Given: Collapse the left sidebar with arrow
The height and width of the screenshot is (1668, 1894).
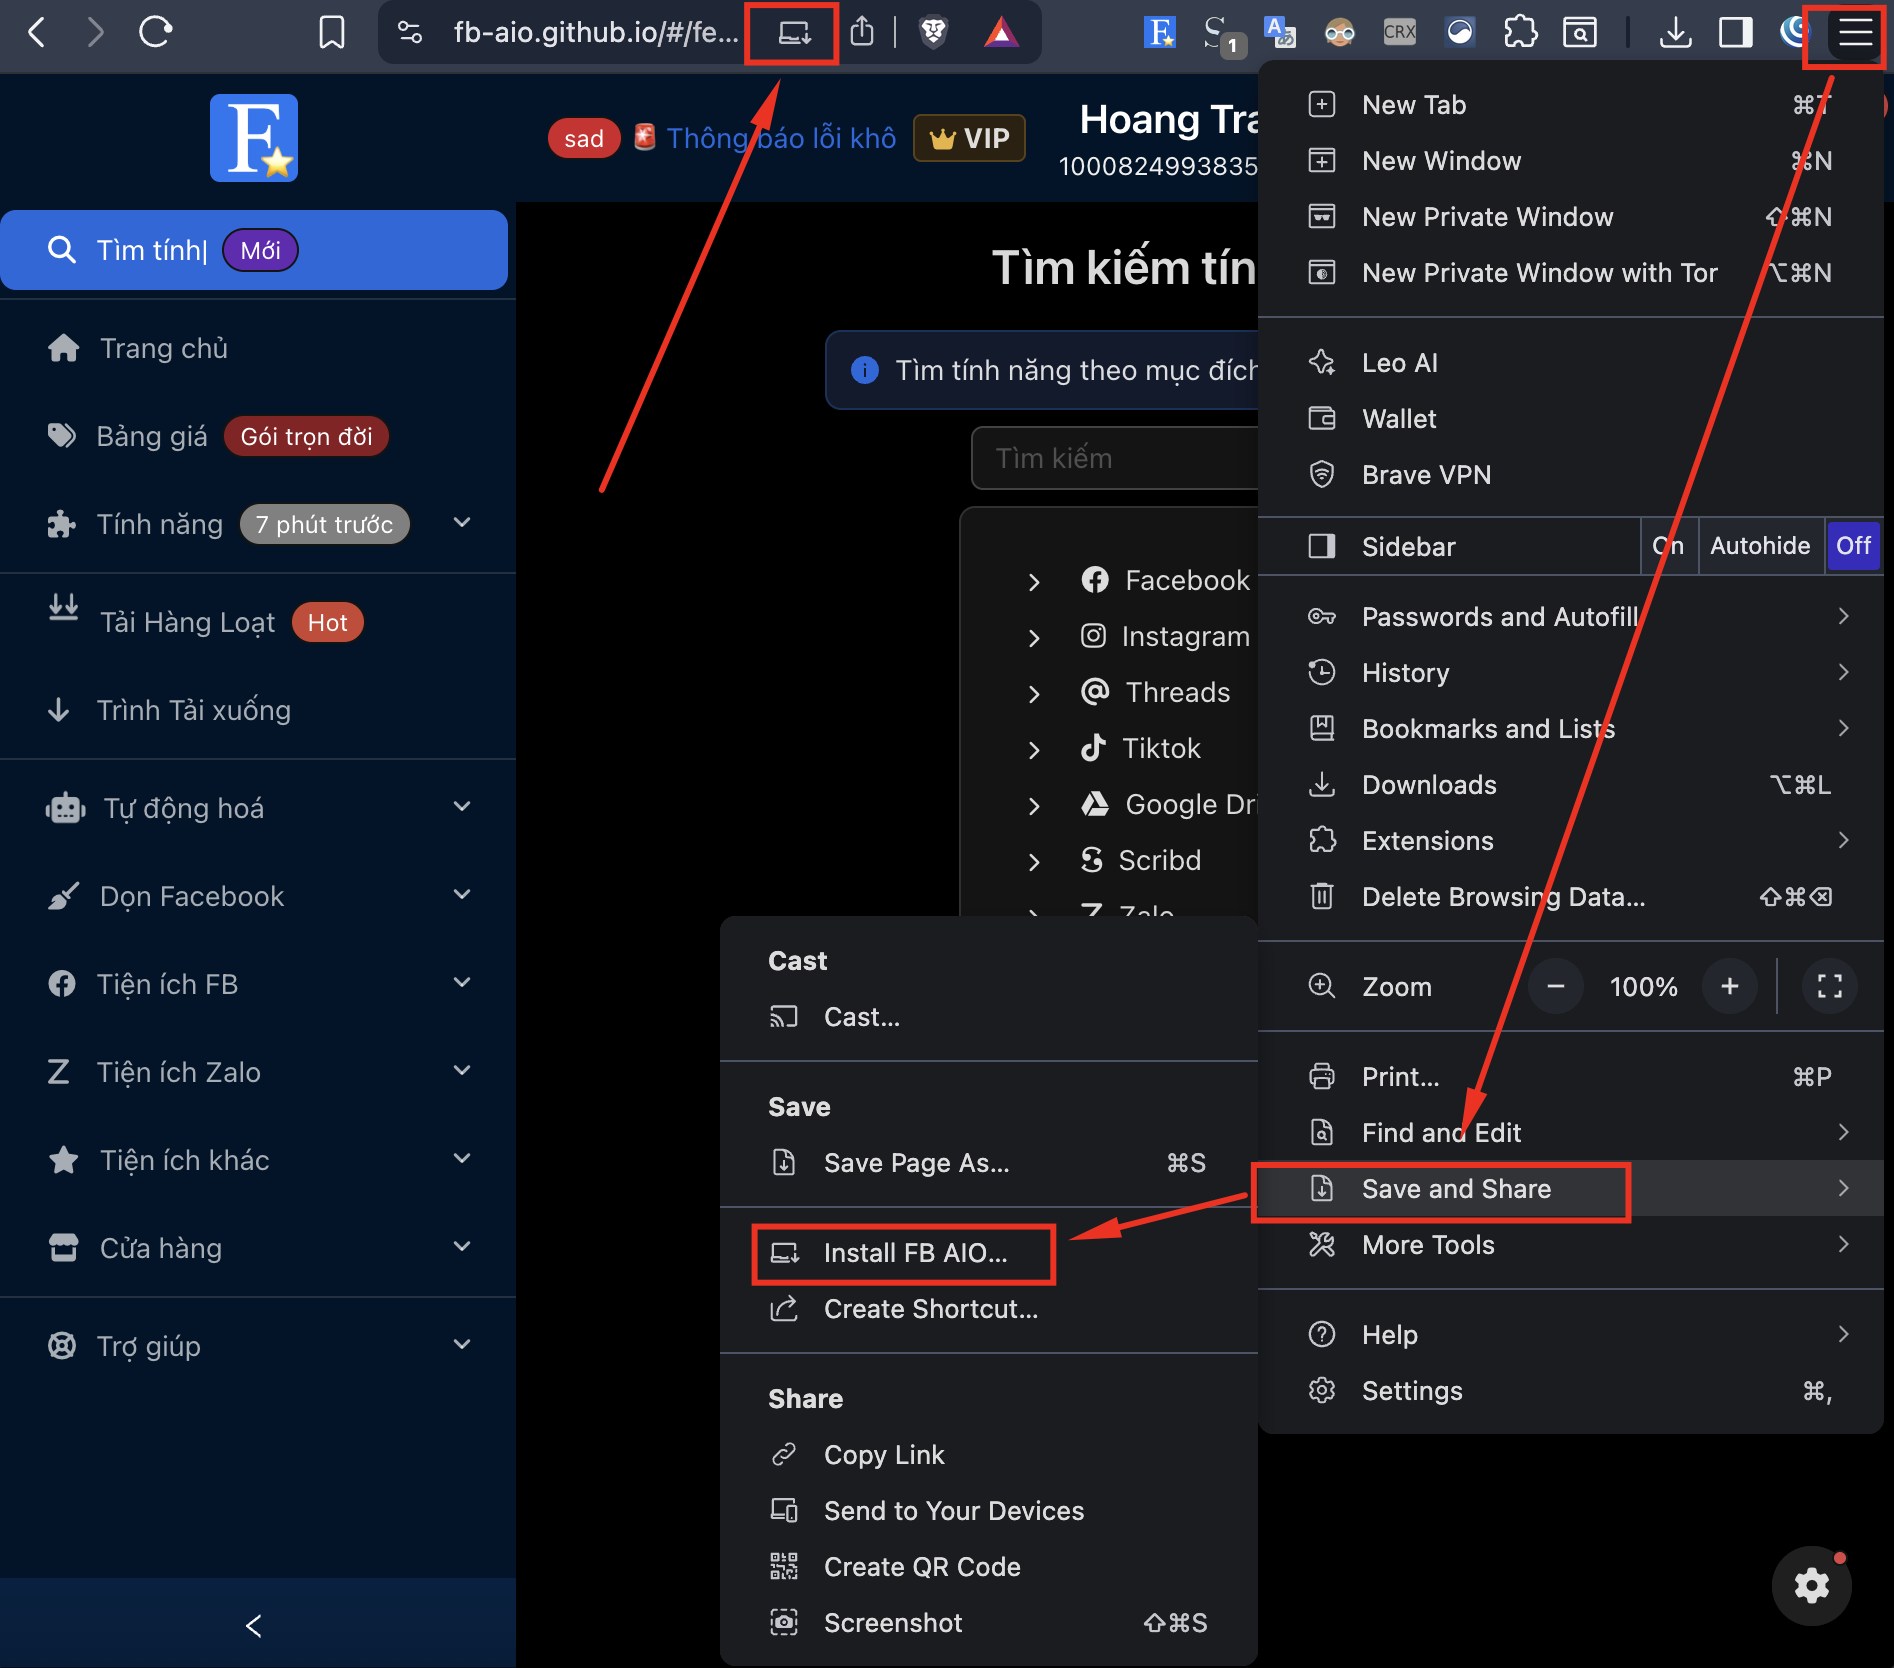Looking at the screenshot, I should tap(254, 1626).
